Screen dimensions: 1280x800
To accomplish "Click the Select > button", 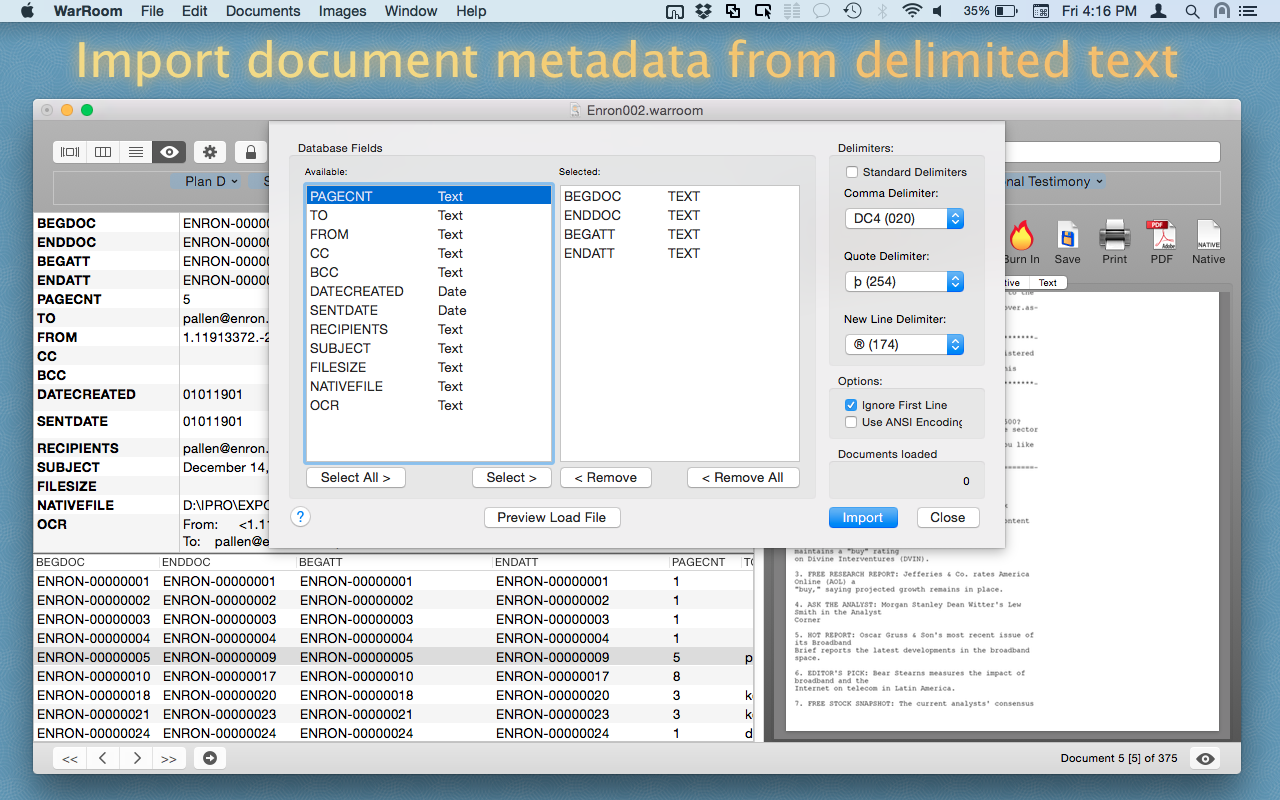I will [x=511, y=478].
